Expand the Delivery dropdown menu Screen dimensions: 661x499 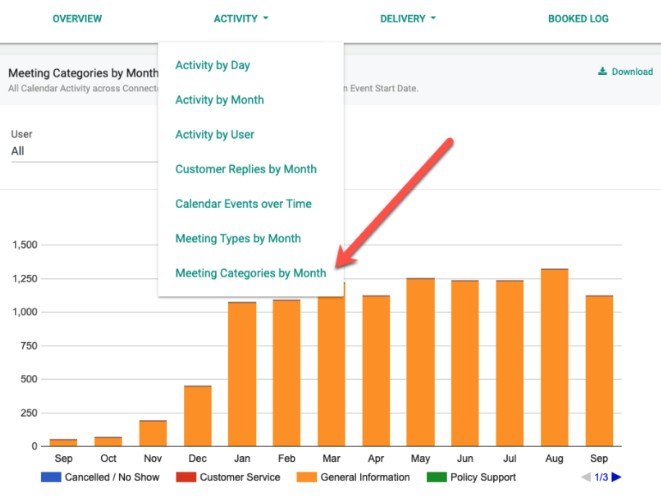pos(407,19)
